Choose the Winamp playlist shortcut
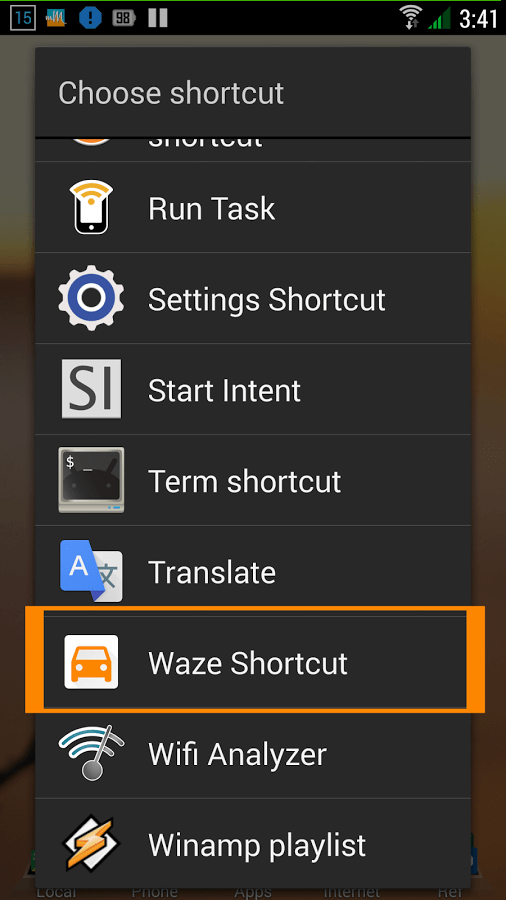The image size is (506, 900). tap(253, 844)
